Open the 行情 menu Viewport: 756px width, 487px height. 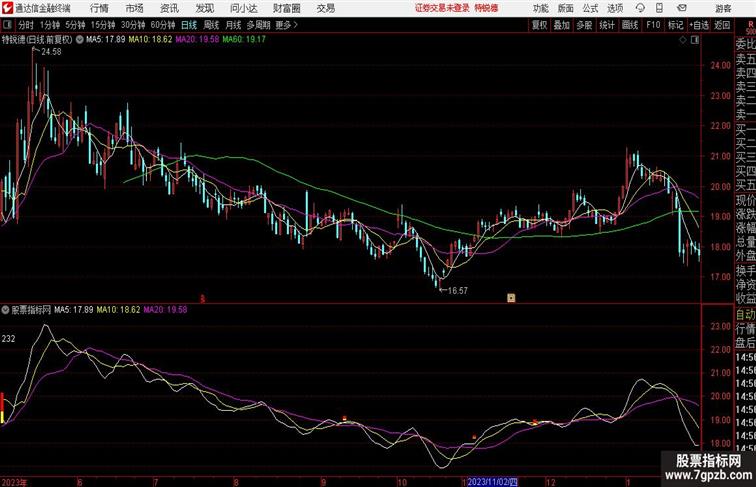click(99, 8)
